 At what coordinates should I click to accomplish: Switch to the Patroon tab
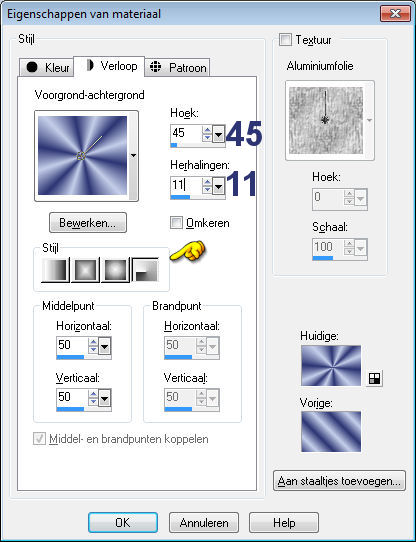(x=177, y=67)
